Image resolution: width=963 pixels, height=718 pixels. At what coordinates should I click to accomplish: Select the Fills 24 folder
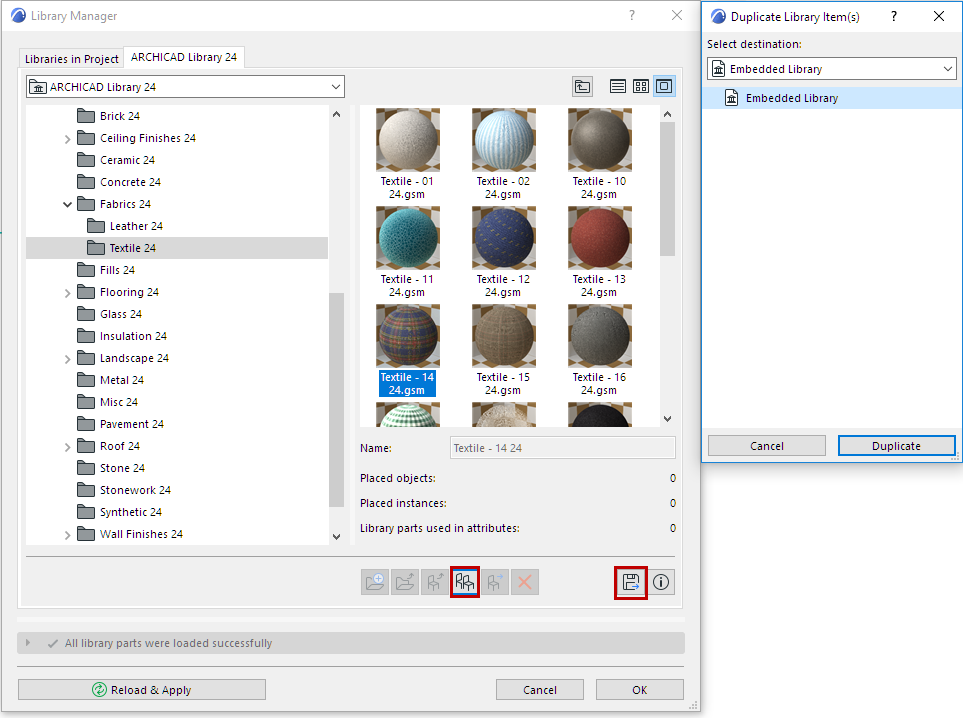point(106,270)
